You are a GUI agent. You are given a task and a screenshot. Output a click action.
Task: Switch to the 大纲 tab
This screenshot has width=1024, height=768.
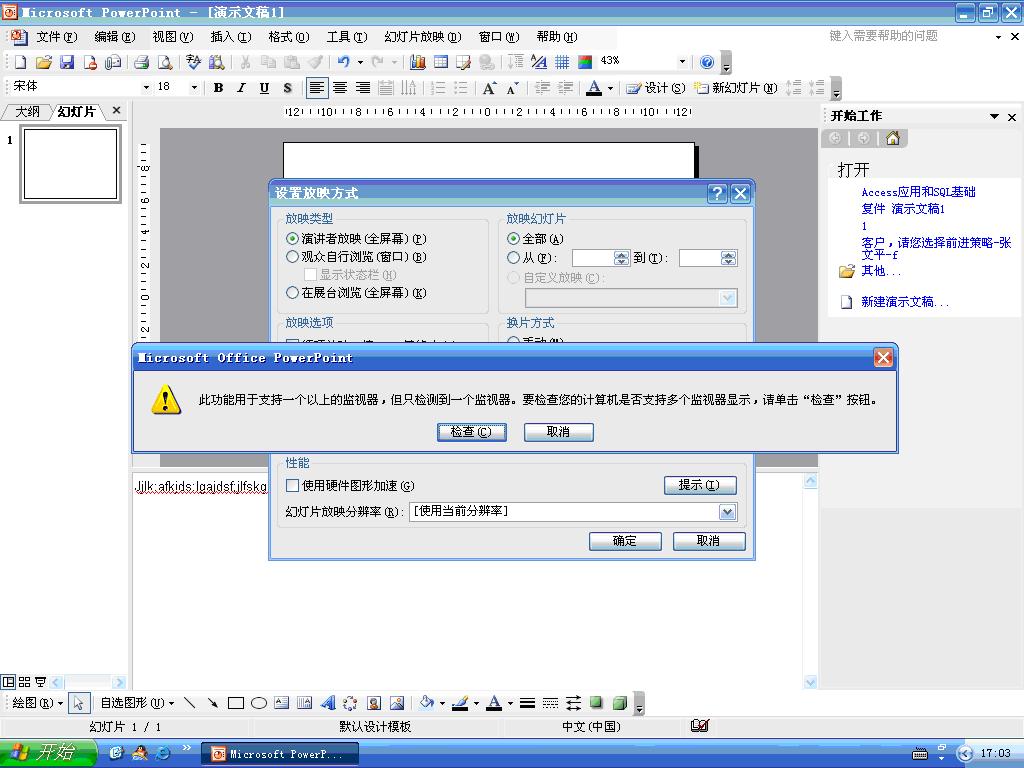coord(27,112)
